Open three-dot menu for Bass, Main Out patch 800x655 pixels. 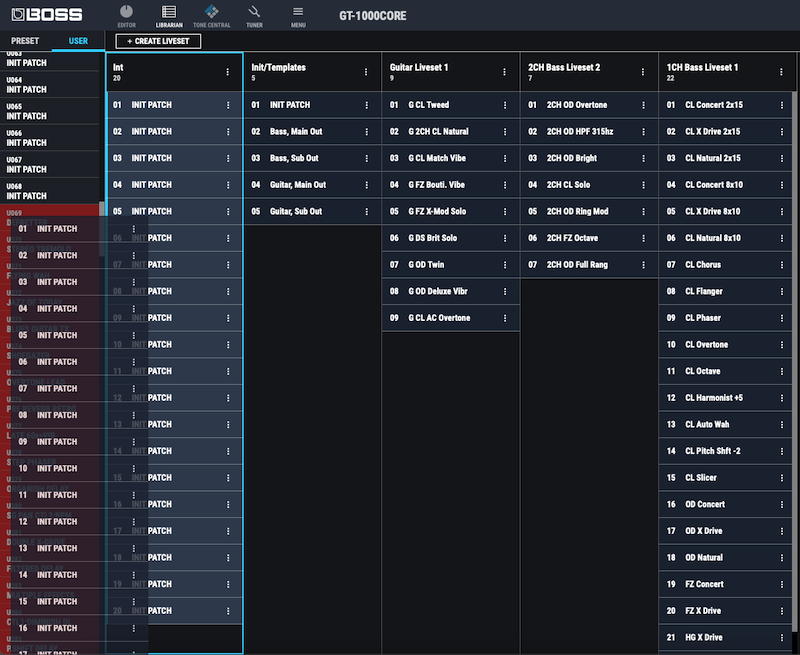366,132
